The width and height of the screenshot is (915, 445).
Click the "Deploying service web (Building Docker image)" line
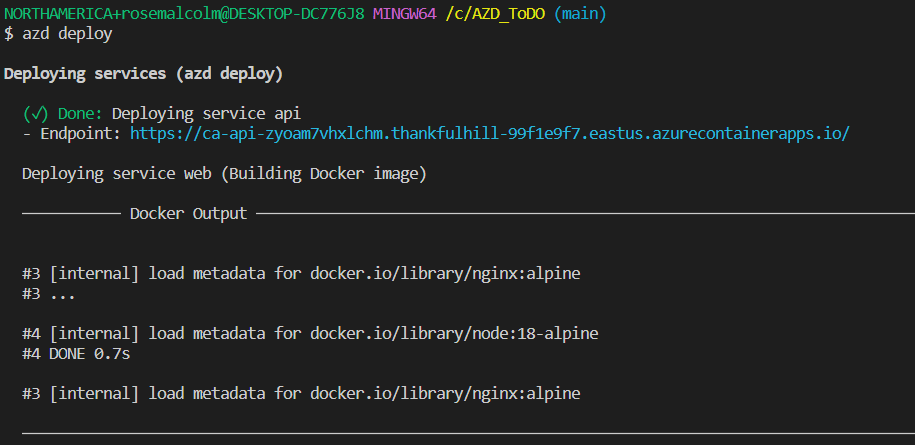click(x=225, y=174)
